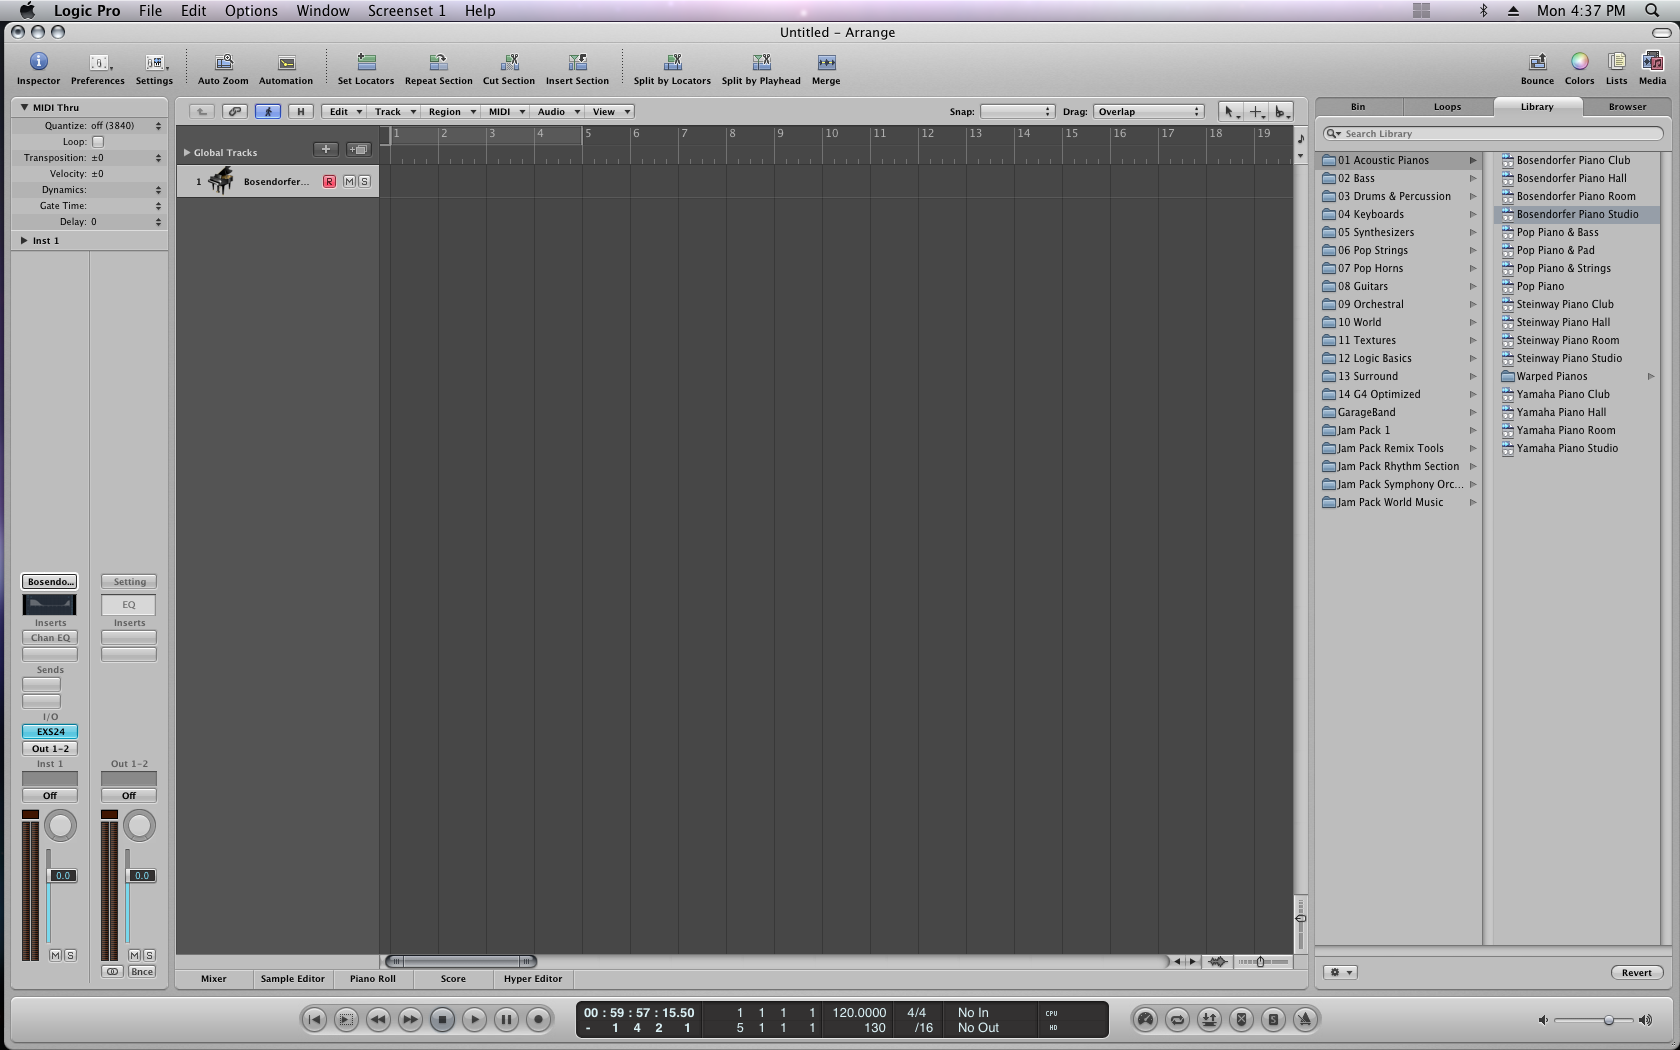
Task: Click the Revert button in the Library
Action: [1636, 973]
